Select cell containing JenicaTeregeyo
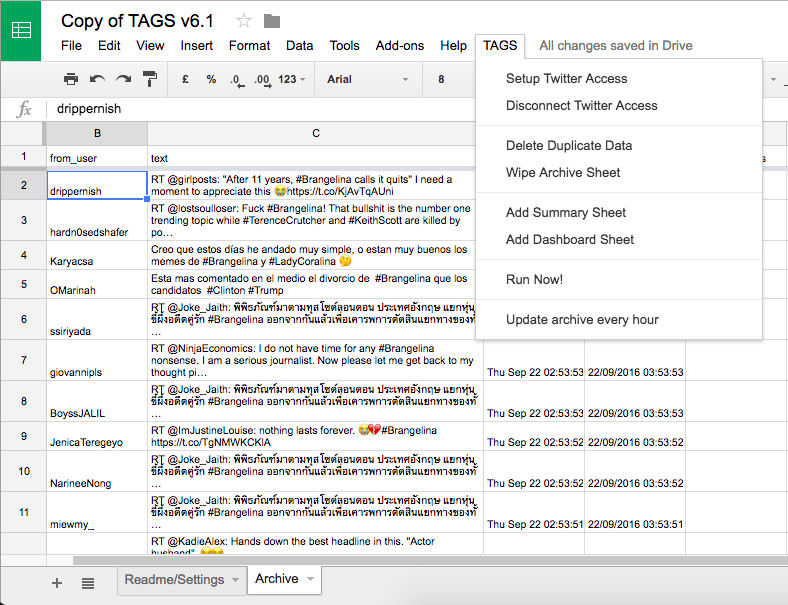Viewport: 788px width, 605px height. (x=97, y=436)
